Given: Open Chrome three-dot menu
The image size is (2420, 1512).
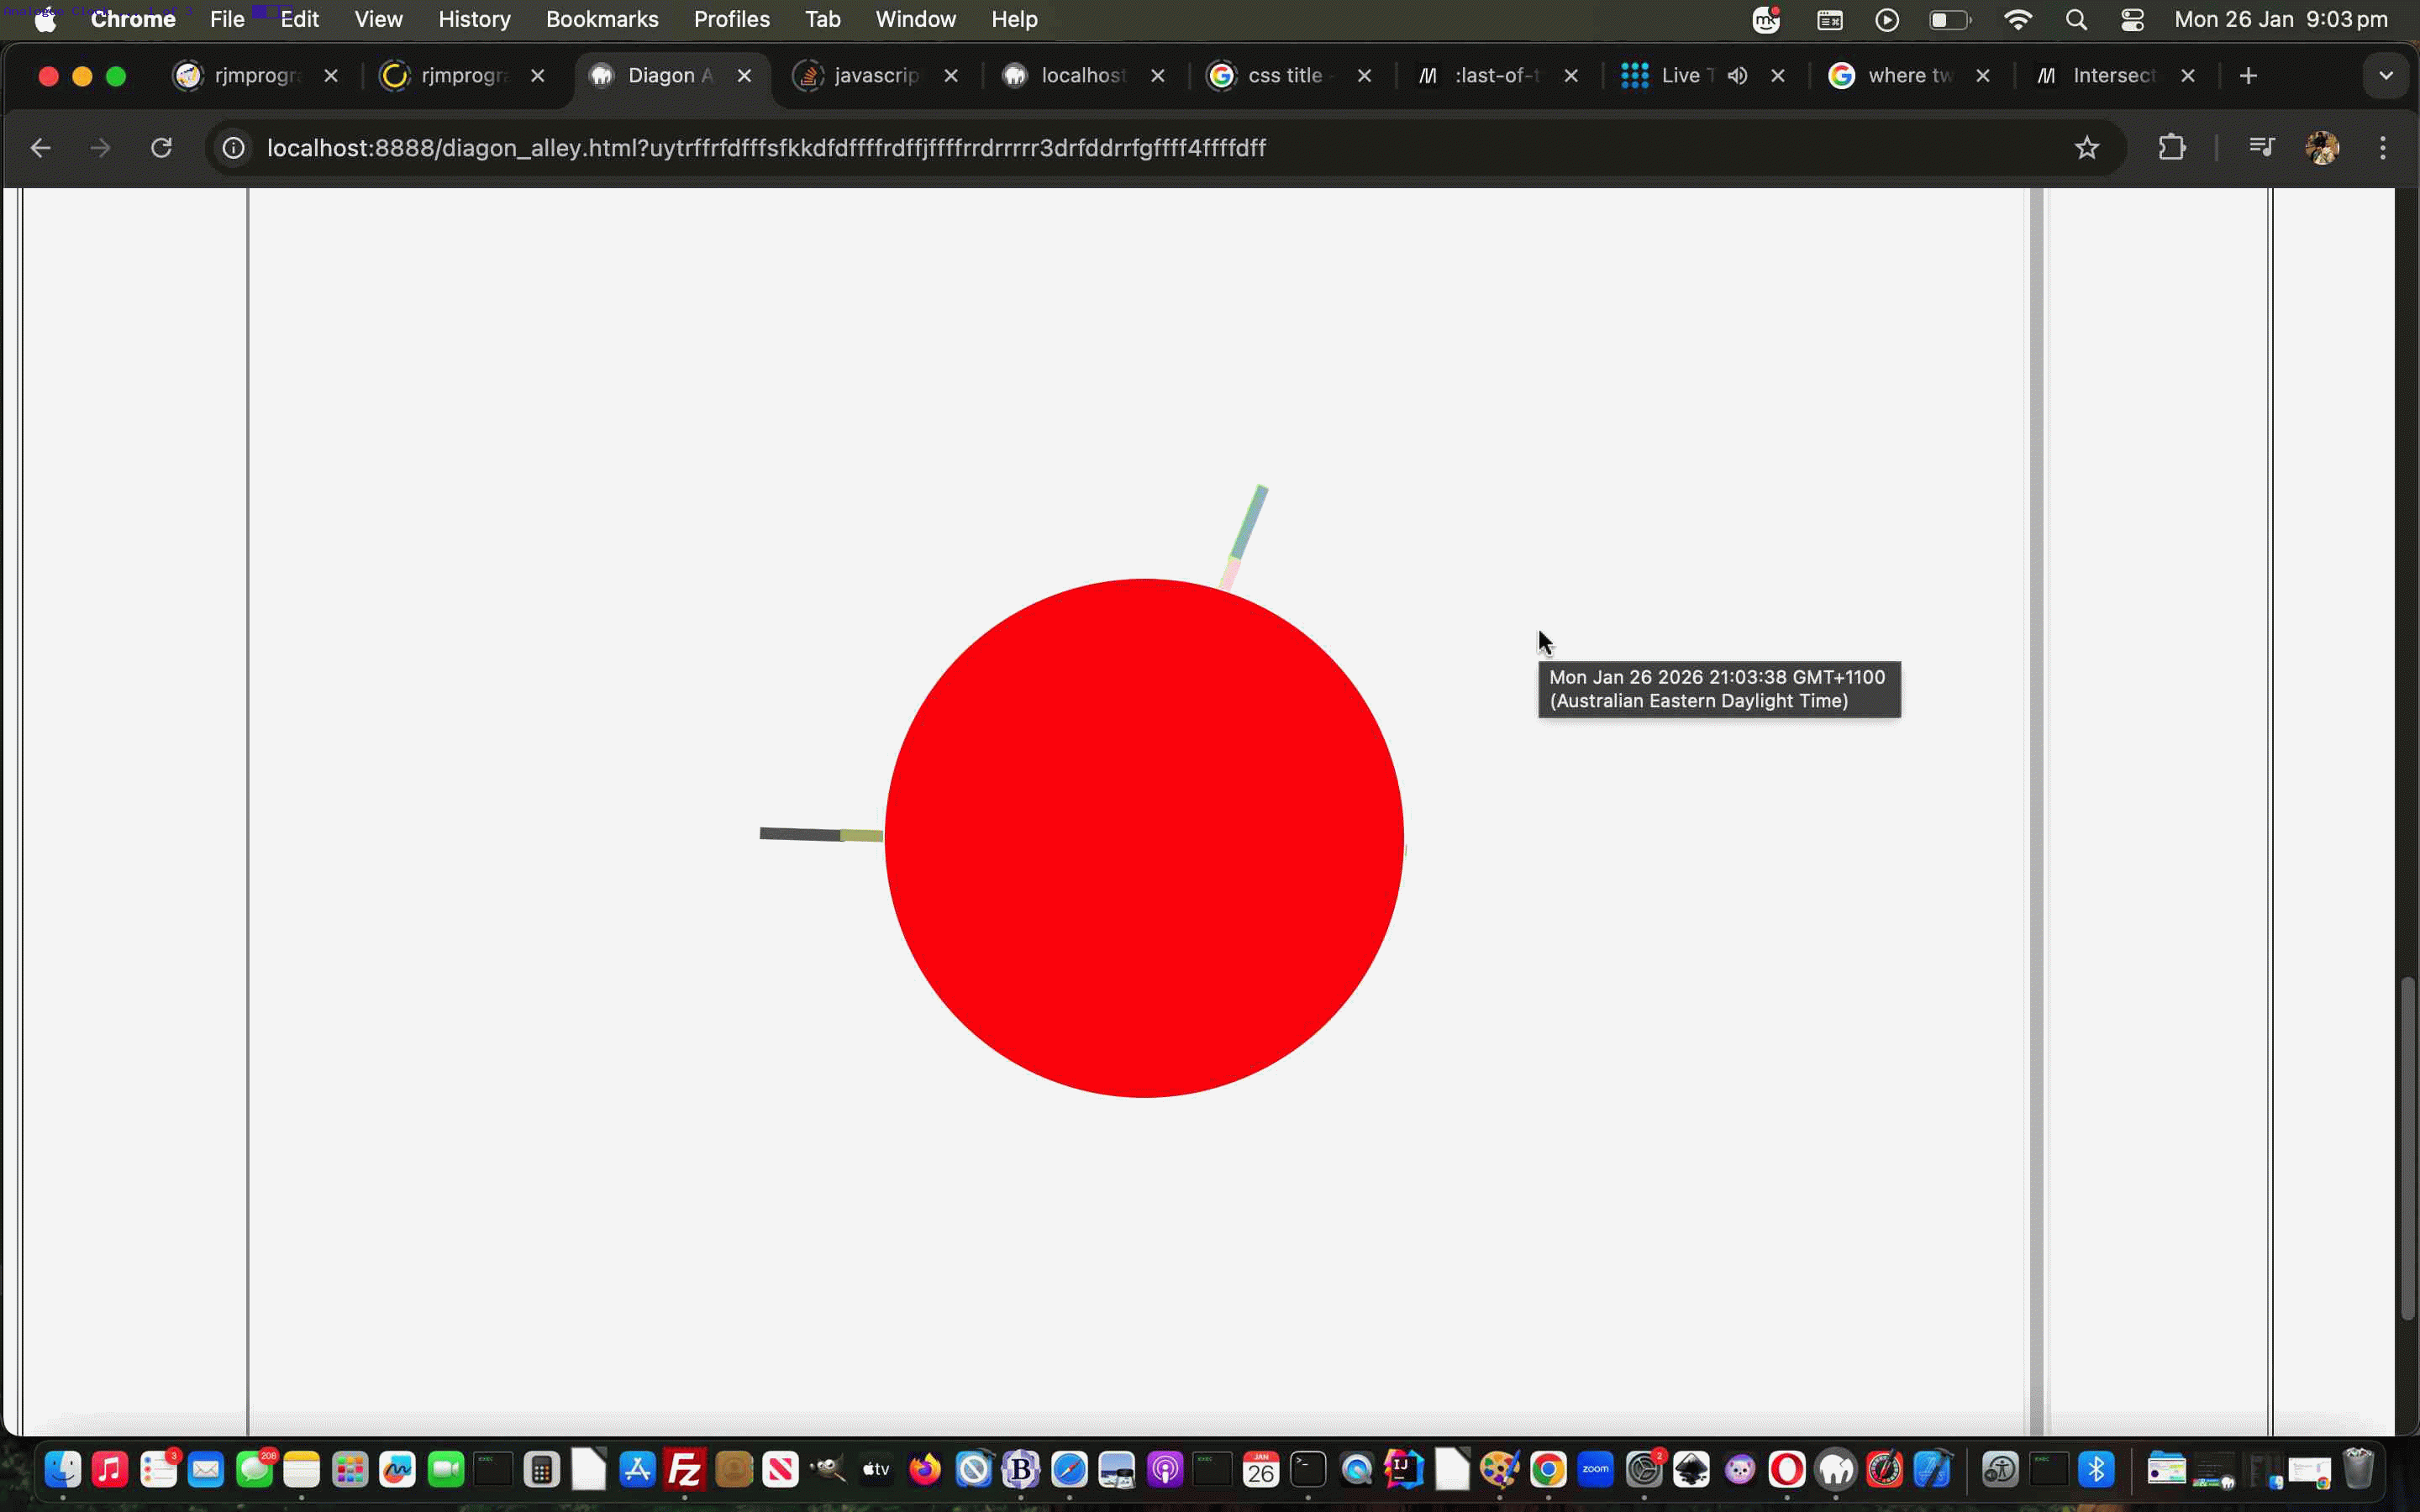Looking at the screenshot, I should pyautogui.click(x=2383, y=148).
